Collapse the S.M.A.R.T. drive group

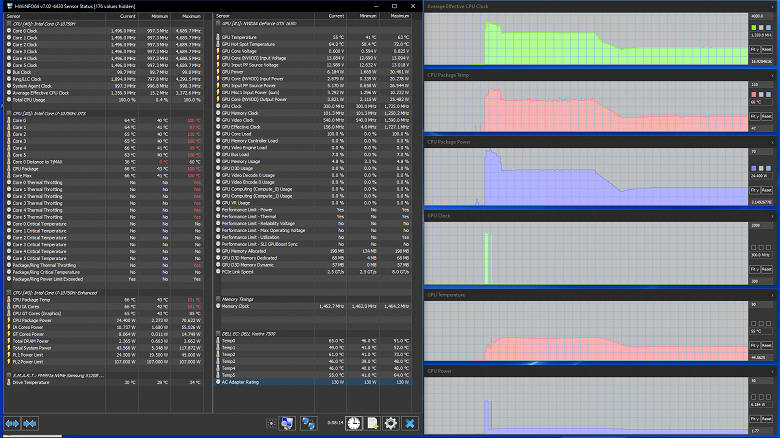8,375
